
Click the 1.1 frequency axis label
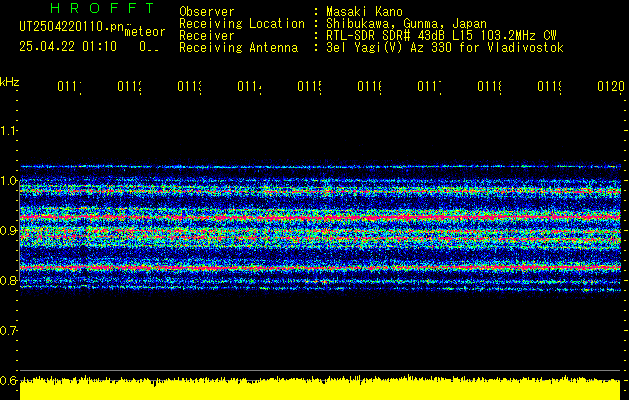pyautogui.click(x=8, y=130)
